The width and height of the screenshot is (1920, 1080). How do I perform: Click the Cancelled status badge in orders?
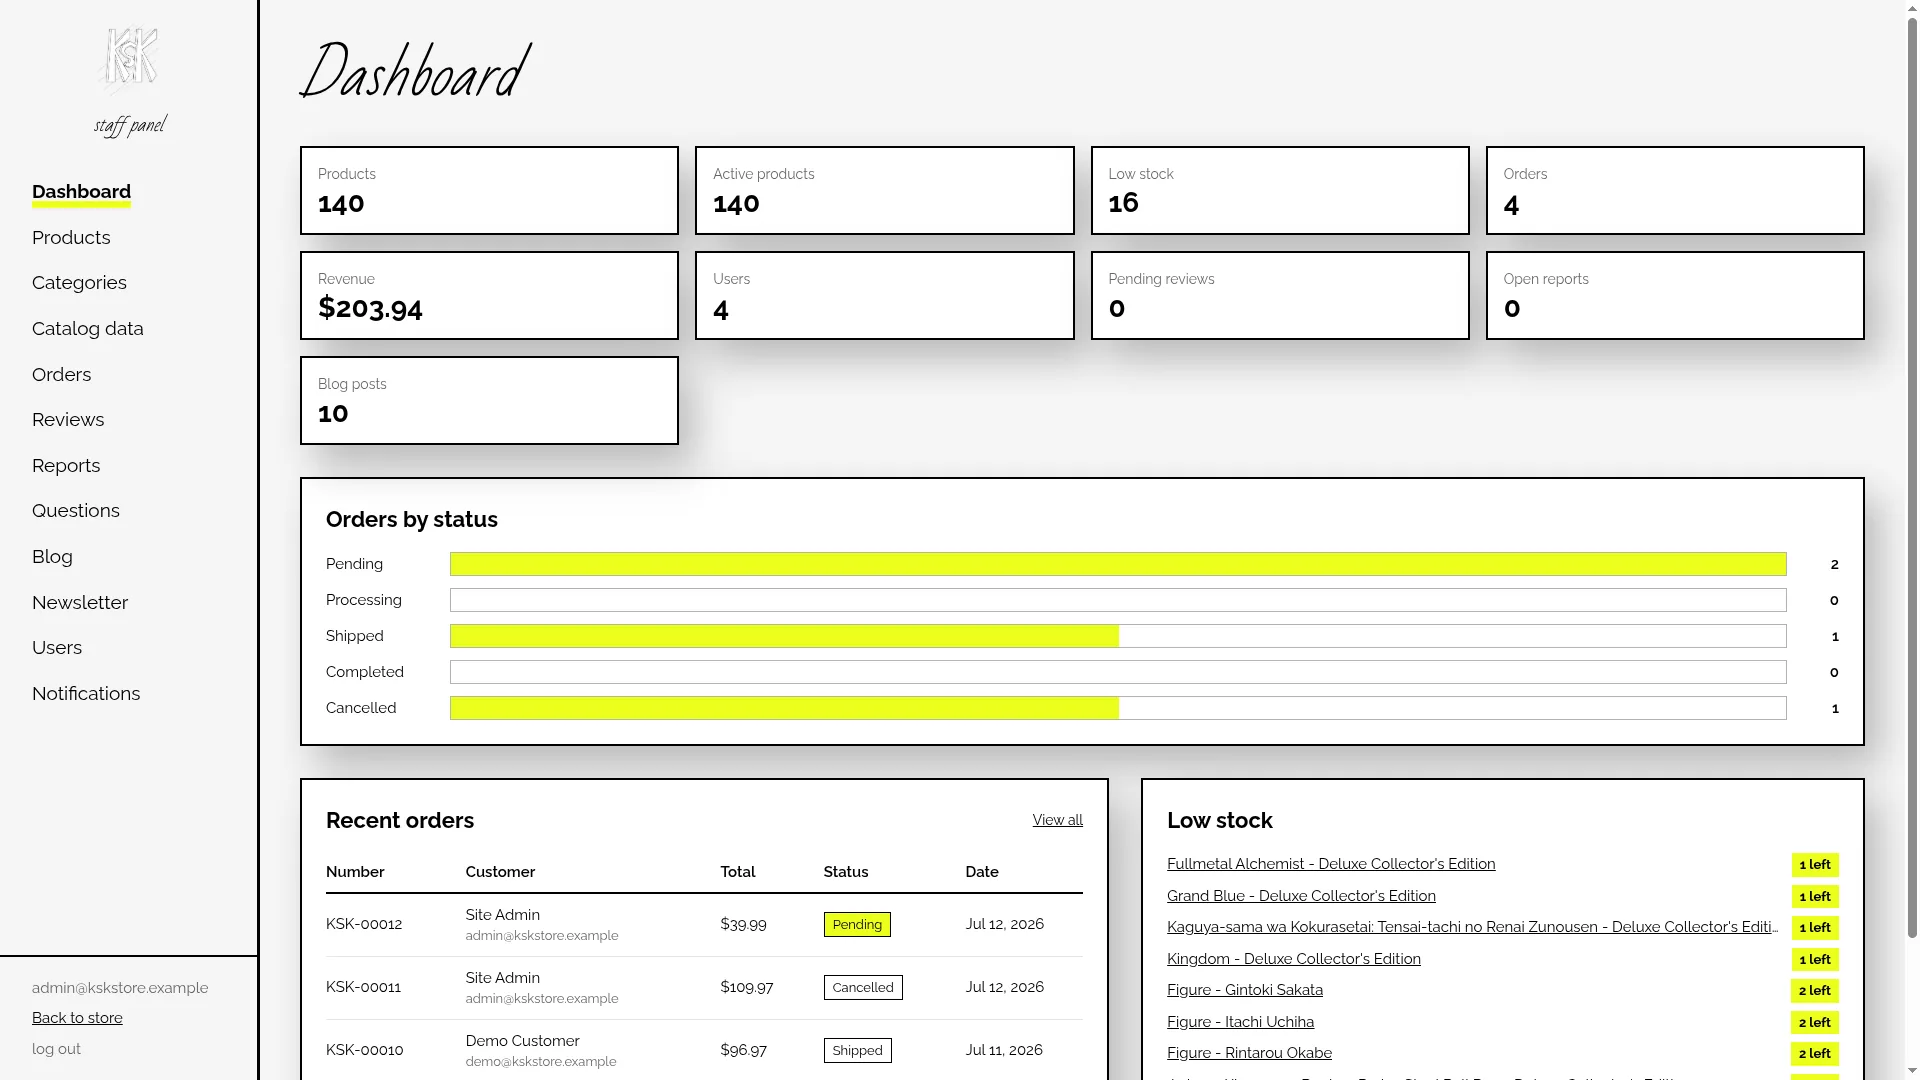[863, 987]
